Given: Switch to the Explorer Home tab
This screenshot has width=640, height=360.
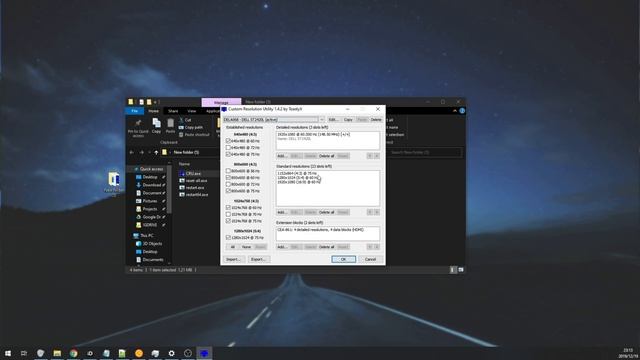Looking at the screenshot, I should [153, 111].
